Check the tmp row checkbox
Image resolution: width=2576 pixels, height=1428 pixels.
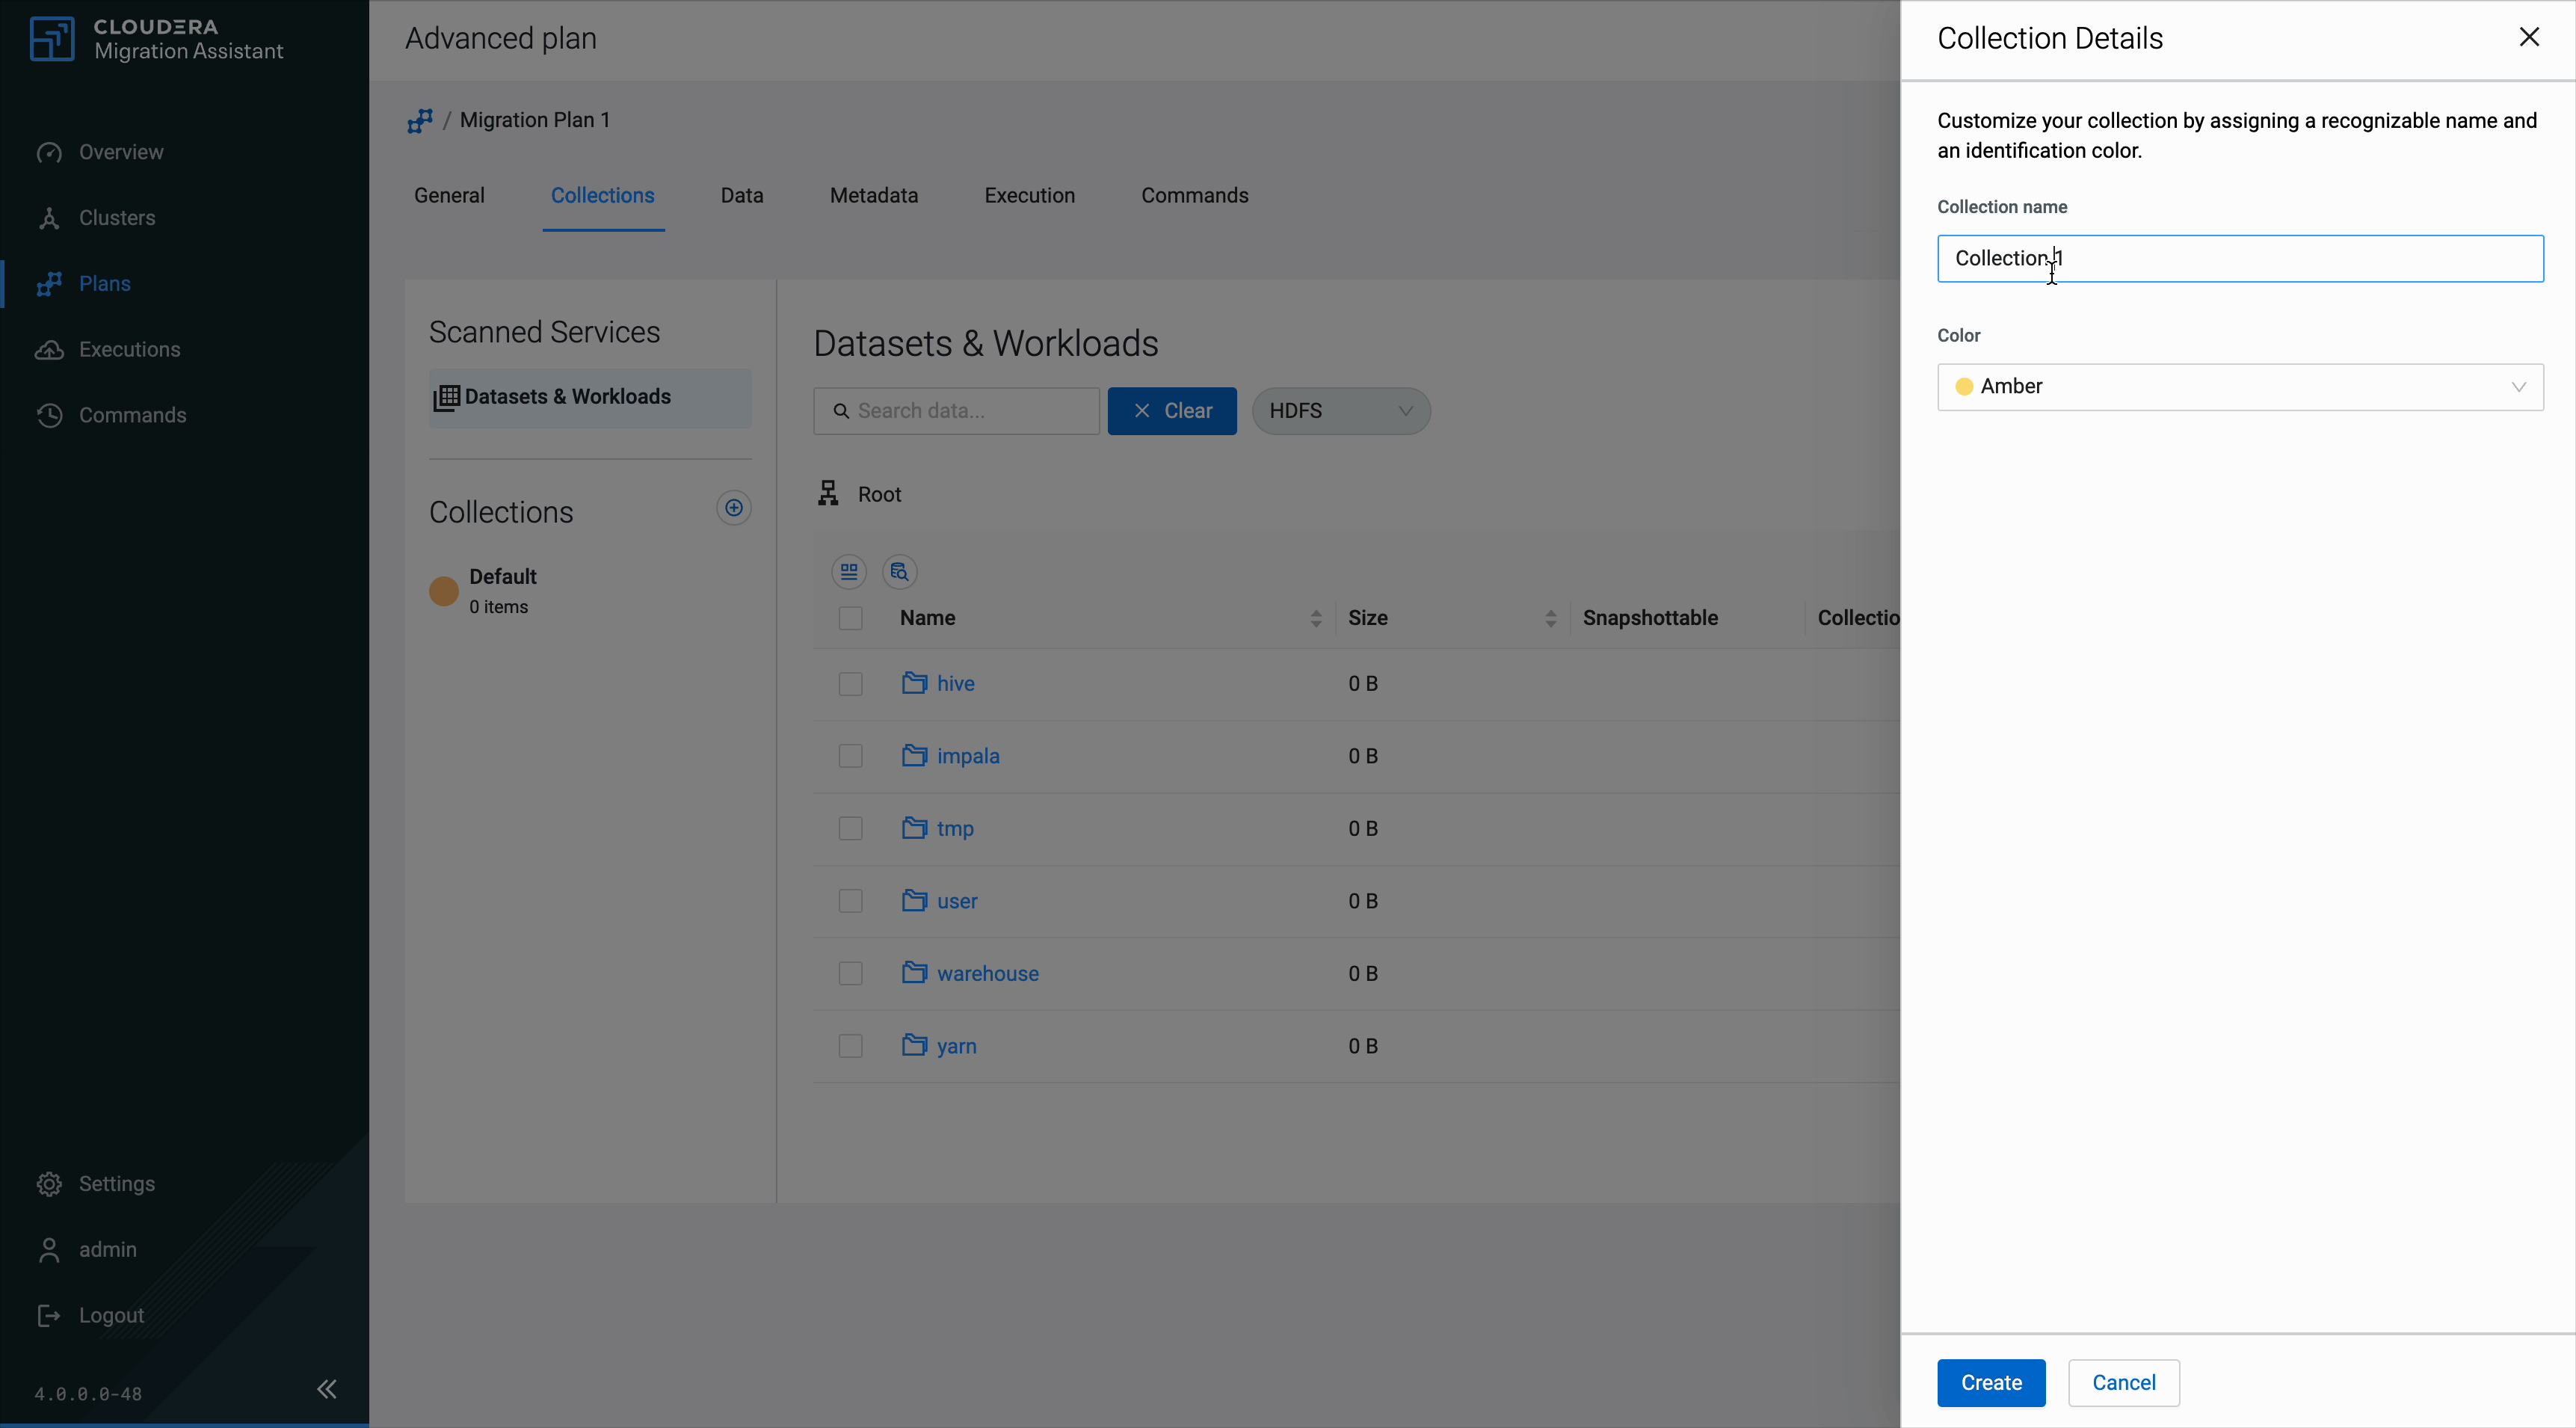tap(851, 829)
